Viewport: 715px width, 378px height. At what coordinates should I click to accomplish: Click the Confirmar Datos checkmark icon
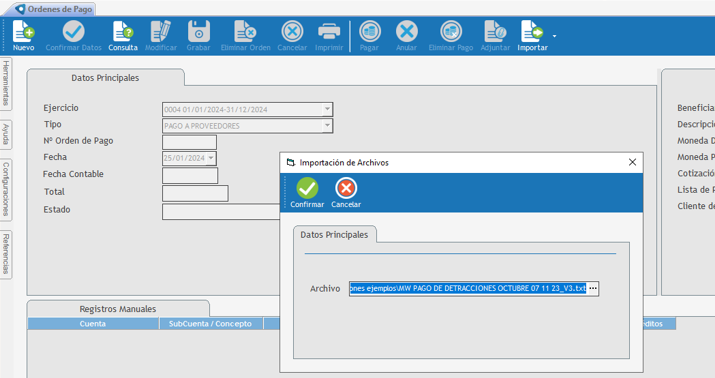[73, 32]
